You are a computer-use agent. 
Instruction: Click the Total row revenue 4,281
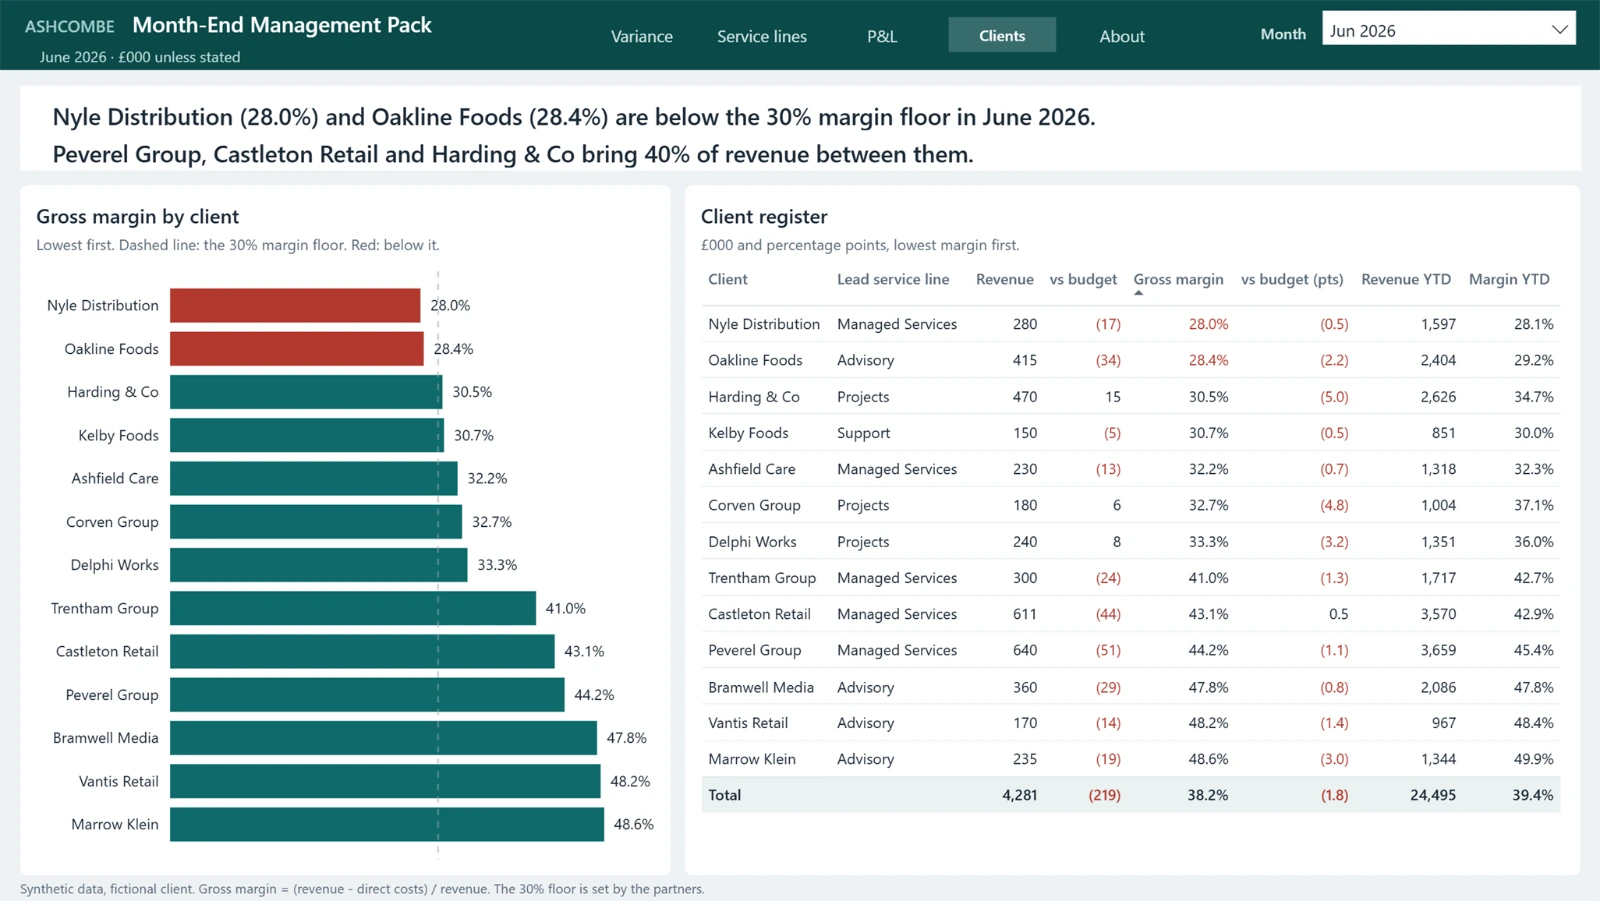(1019, 795)
